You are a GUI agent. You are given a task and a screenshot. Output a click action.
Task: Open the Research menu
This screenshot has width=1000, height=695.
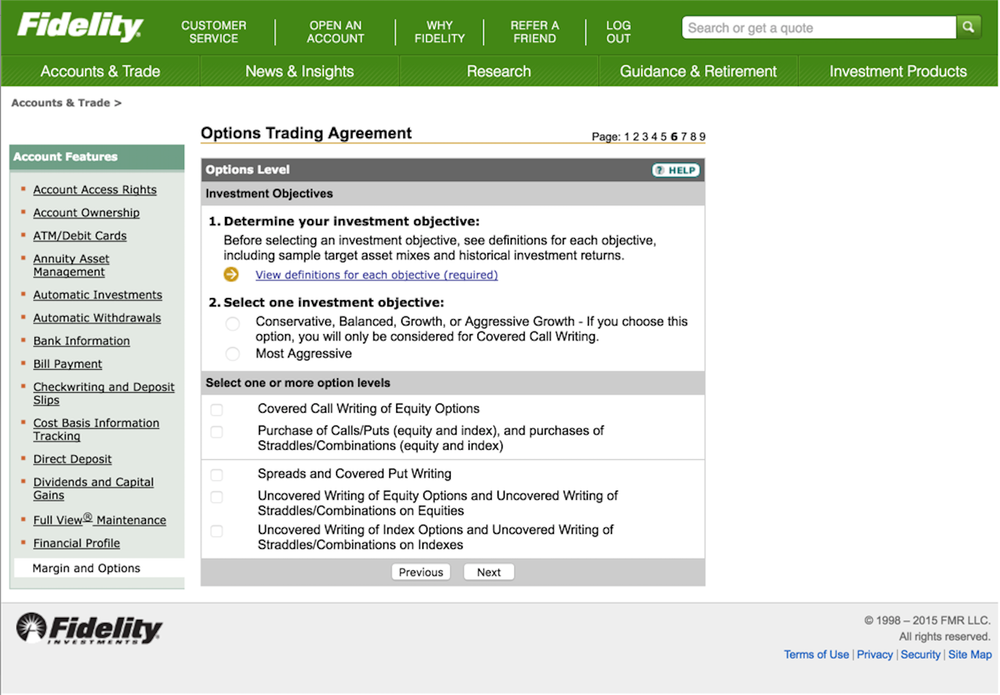click(499, 71)
